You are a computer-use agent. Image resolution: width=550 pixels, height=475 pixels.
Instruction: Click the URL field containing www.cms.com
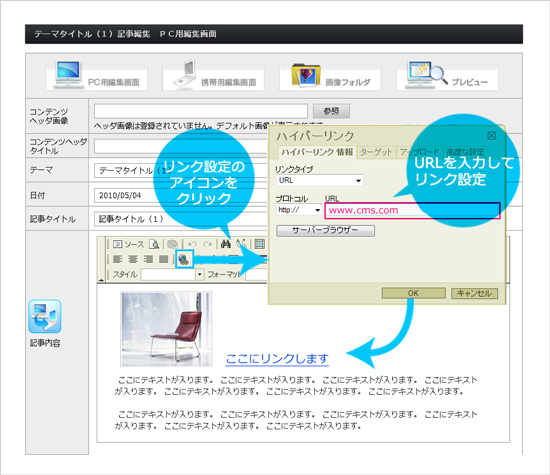point(412,210)
